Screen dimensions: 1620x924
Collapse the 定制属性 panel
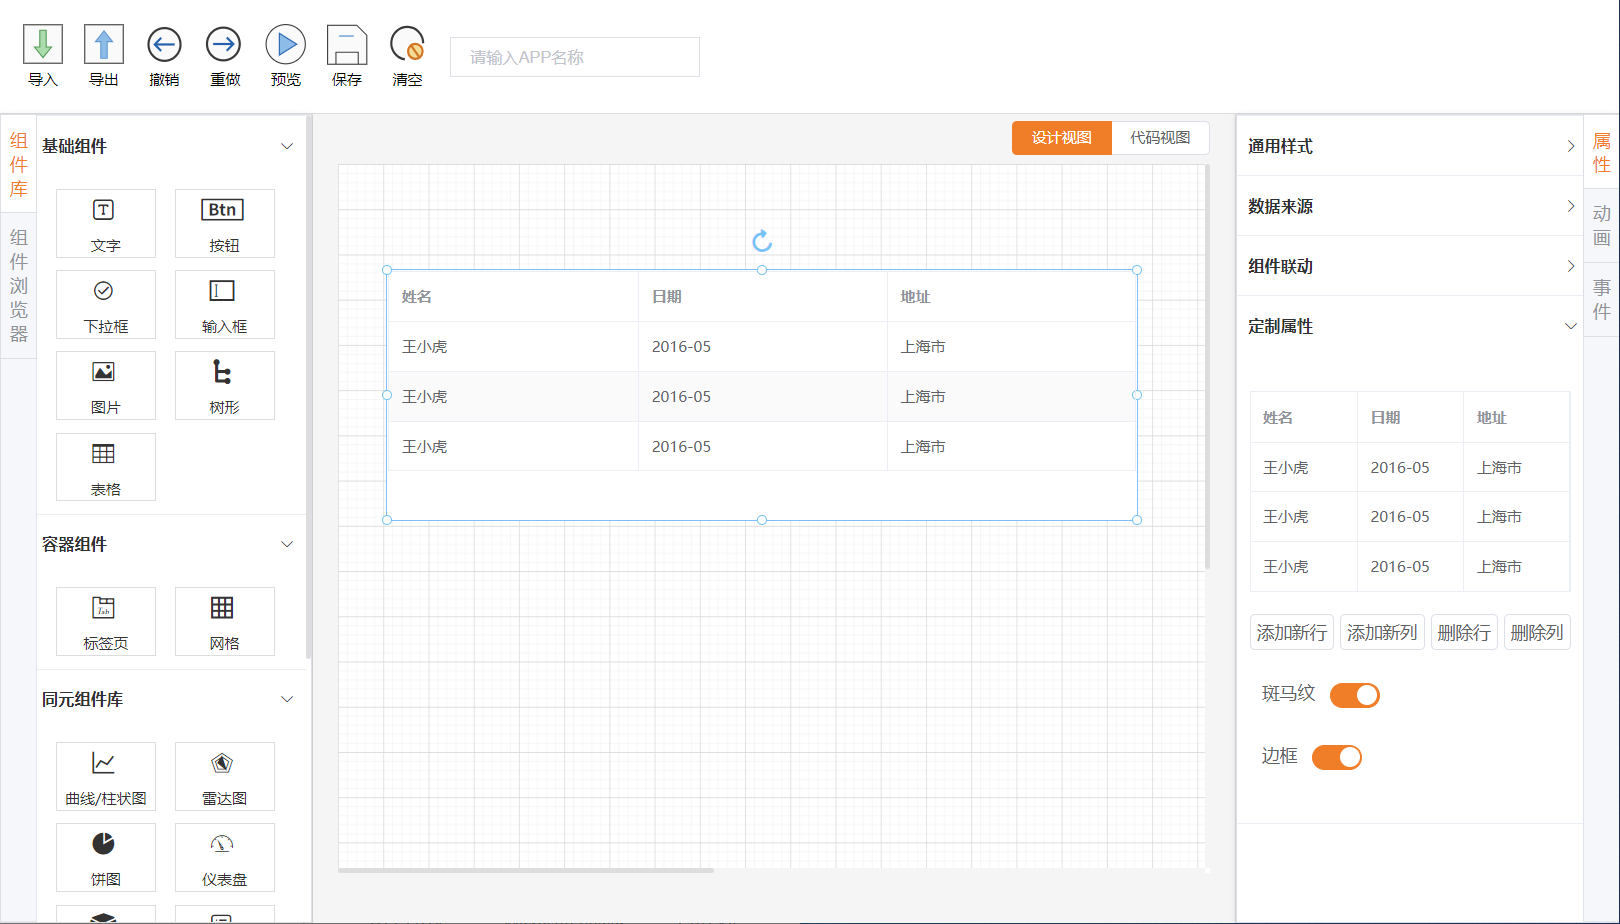pyautogui.click(x=1410, y=326)
